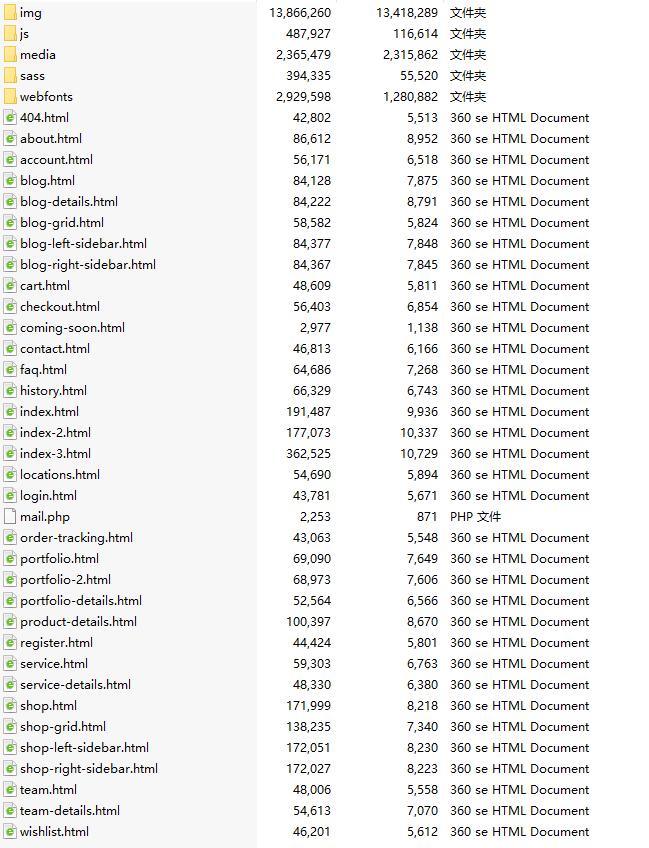This screenshot has width=649, height=848.
Task: Click the packed size 10,729
Action: pos(419,454)
